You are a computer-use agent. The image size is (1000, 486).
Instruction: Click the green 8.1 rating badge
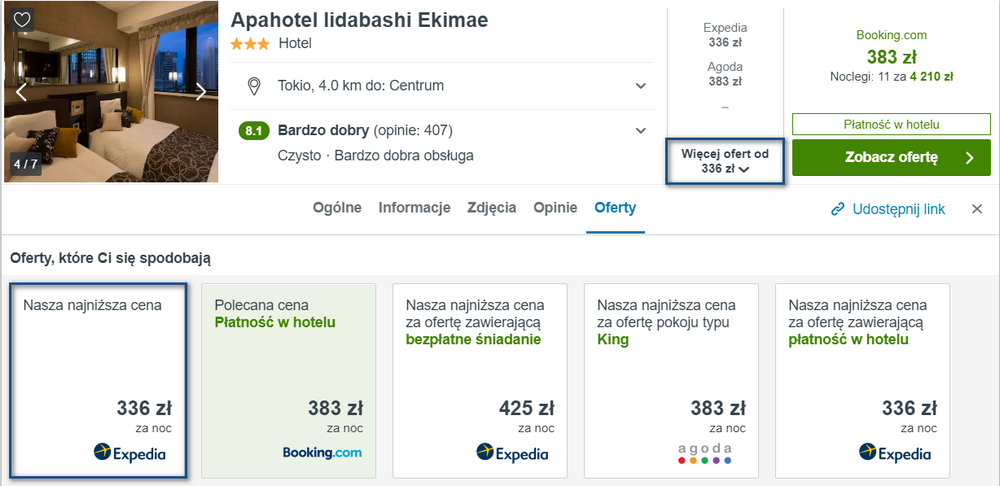point(254,131)
